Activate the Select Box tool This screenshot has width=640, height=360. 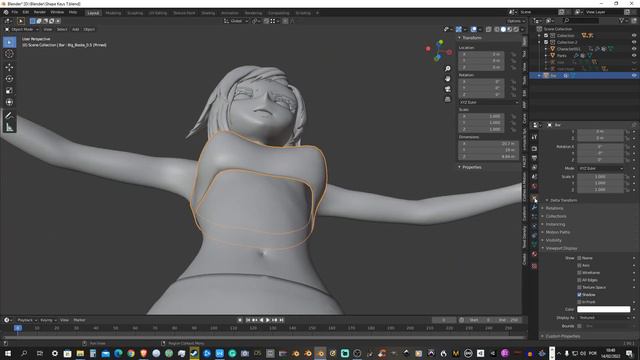(x=9, y=42)
